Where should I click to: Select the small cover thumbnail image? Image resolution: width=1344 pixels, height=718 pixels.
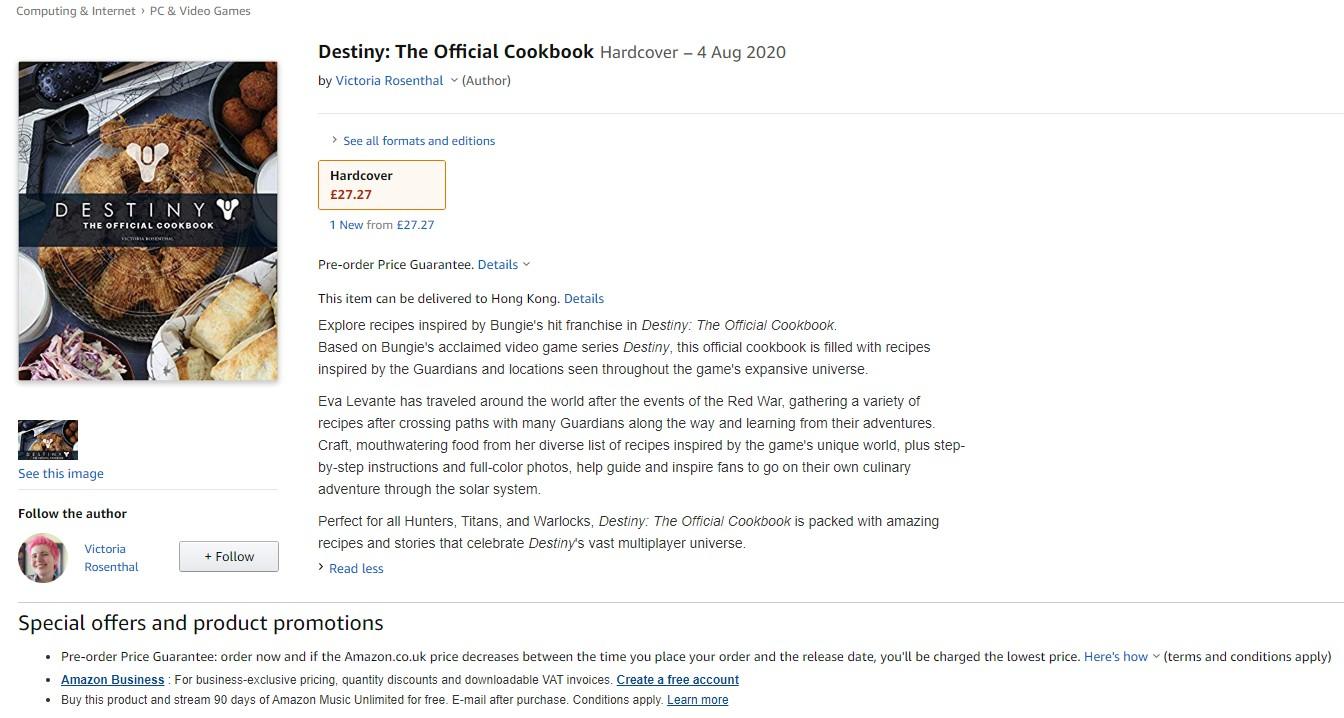point(48,440)
